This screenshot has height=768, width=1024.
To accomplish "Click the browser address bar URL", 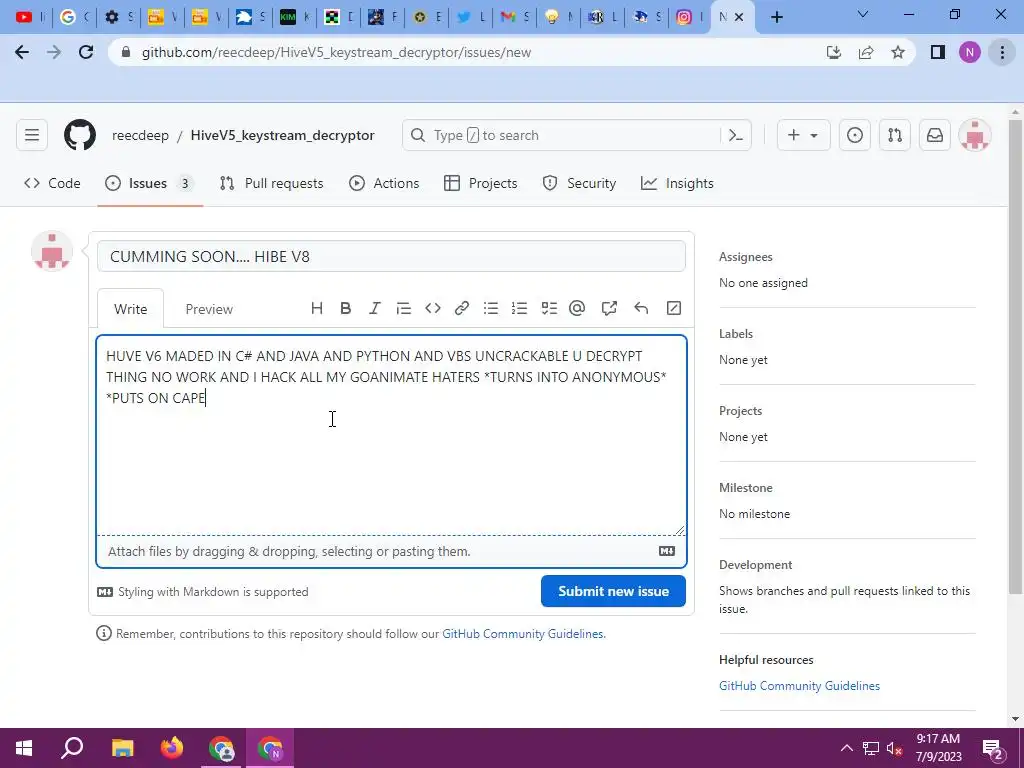I will 336,52.
